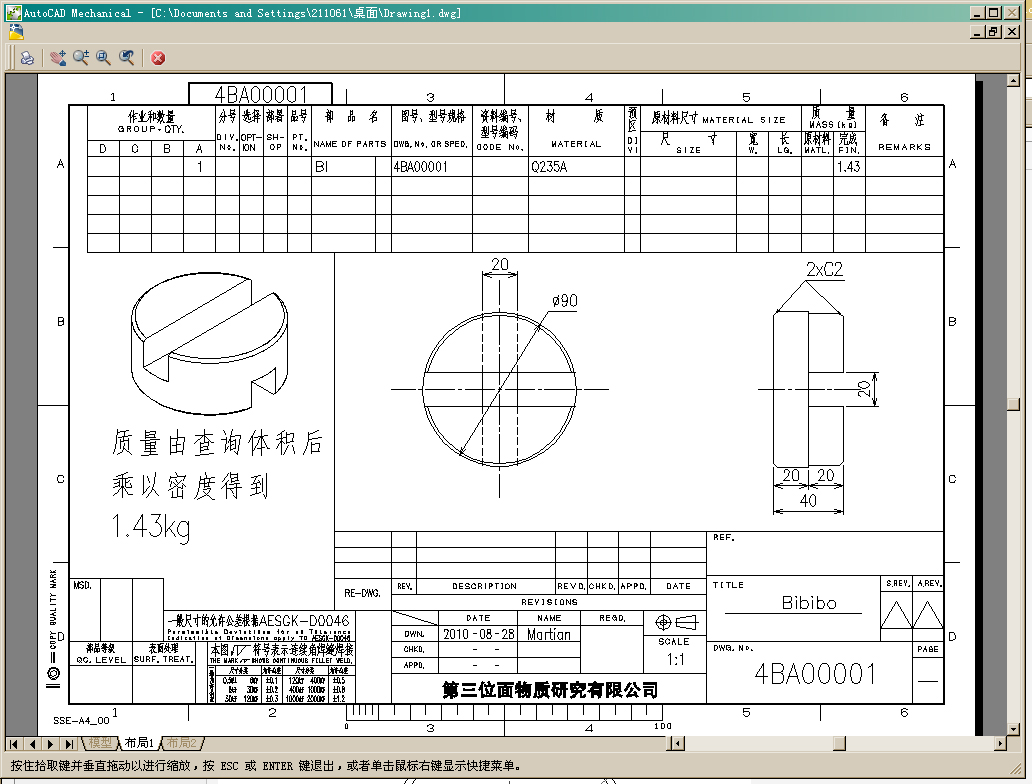Click the 1.43kg note text

(151, 527)
